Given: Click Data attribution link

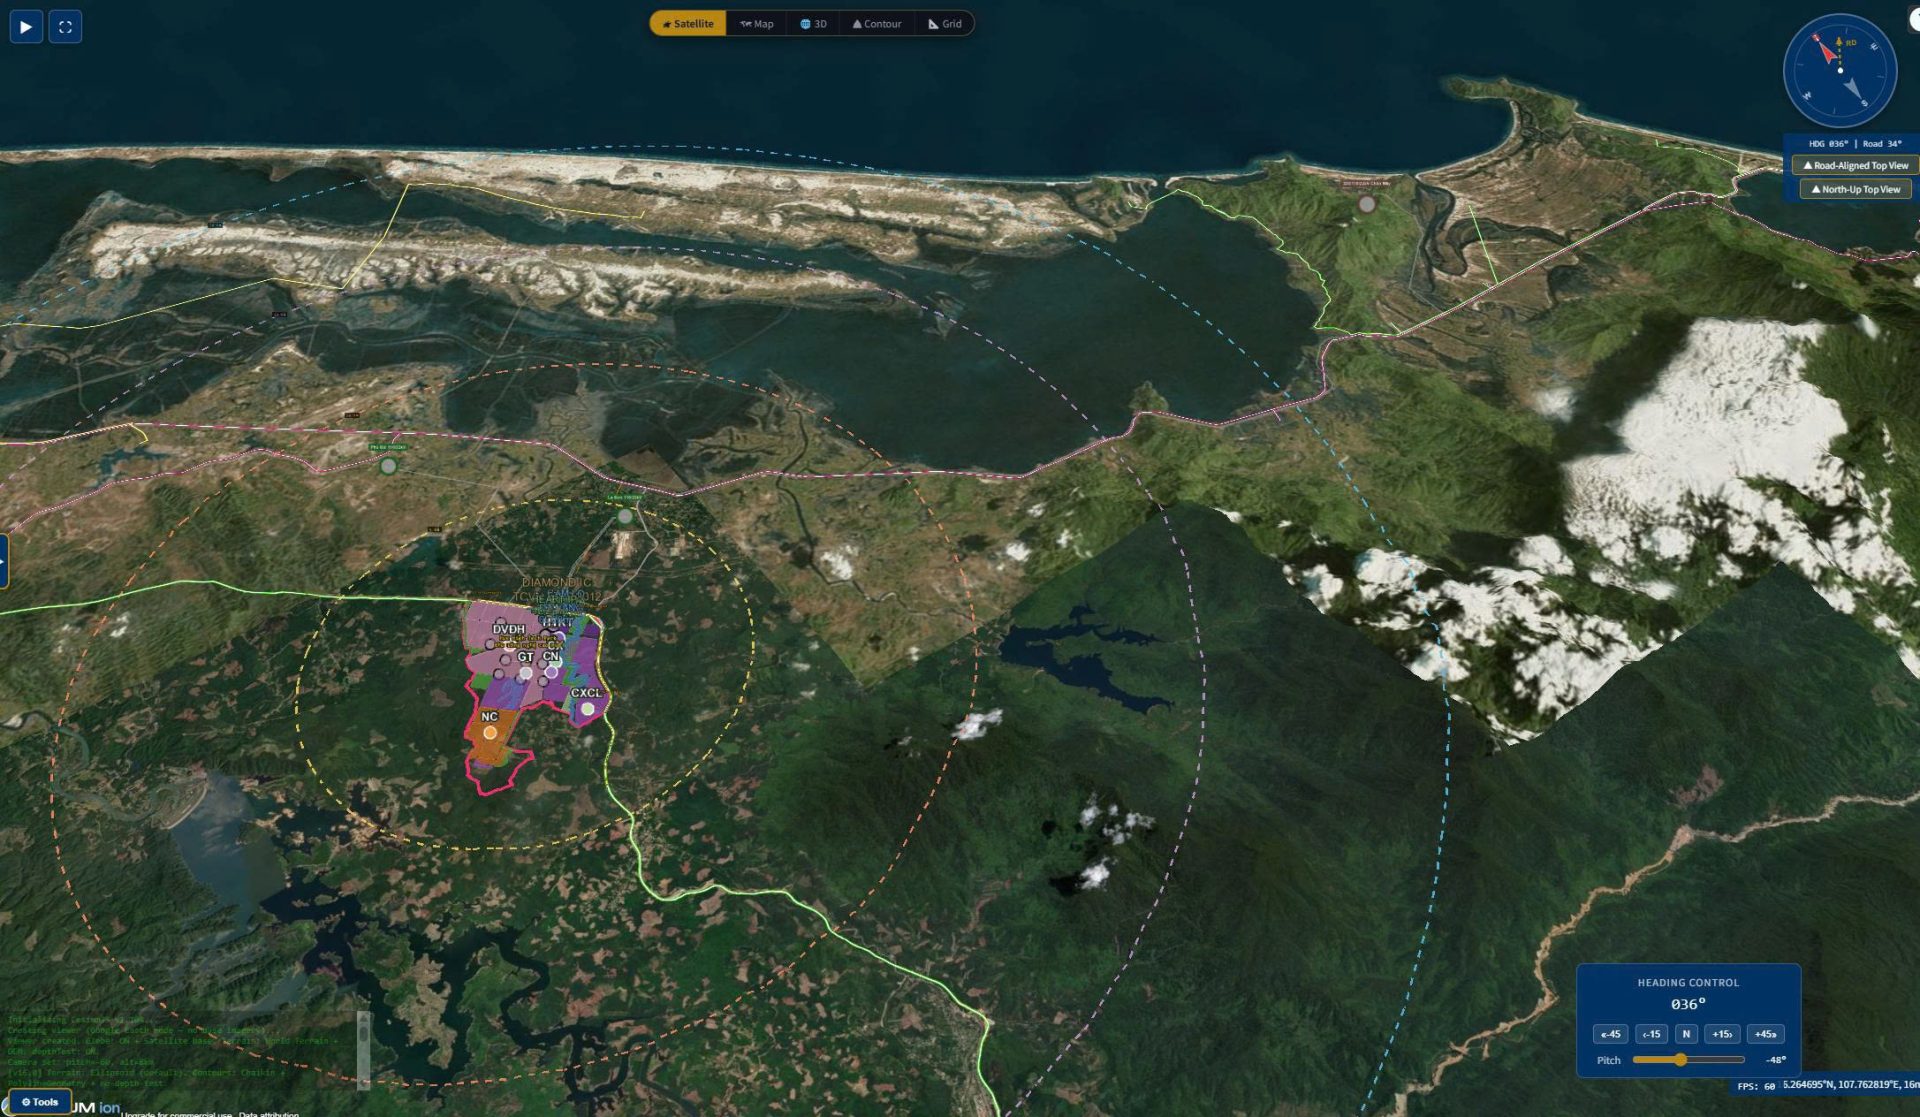Looking at the screenshot, I should tap(268, 1113).
